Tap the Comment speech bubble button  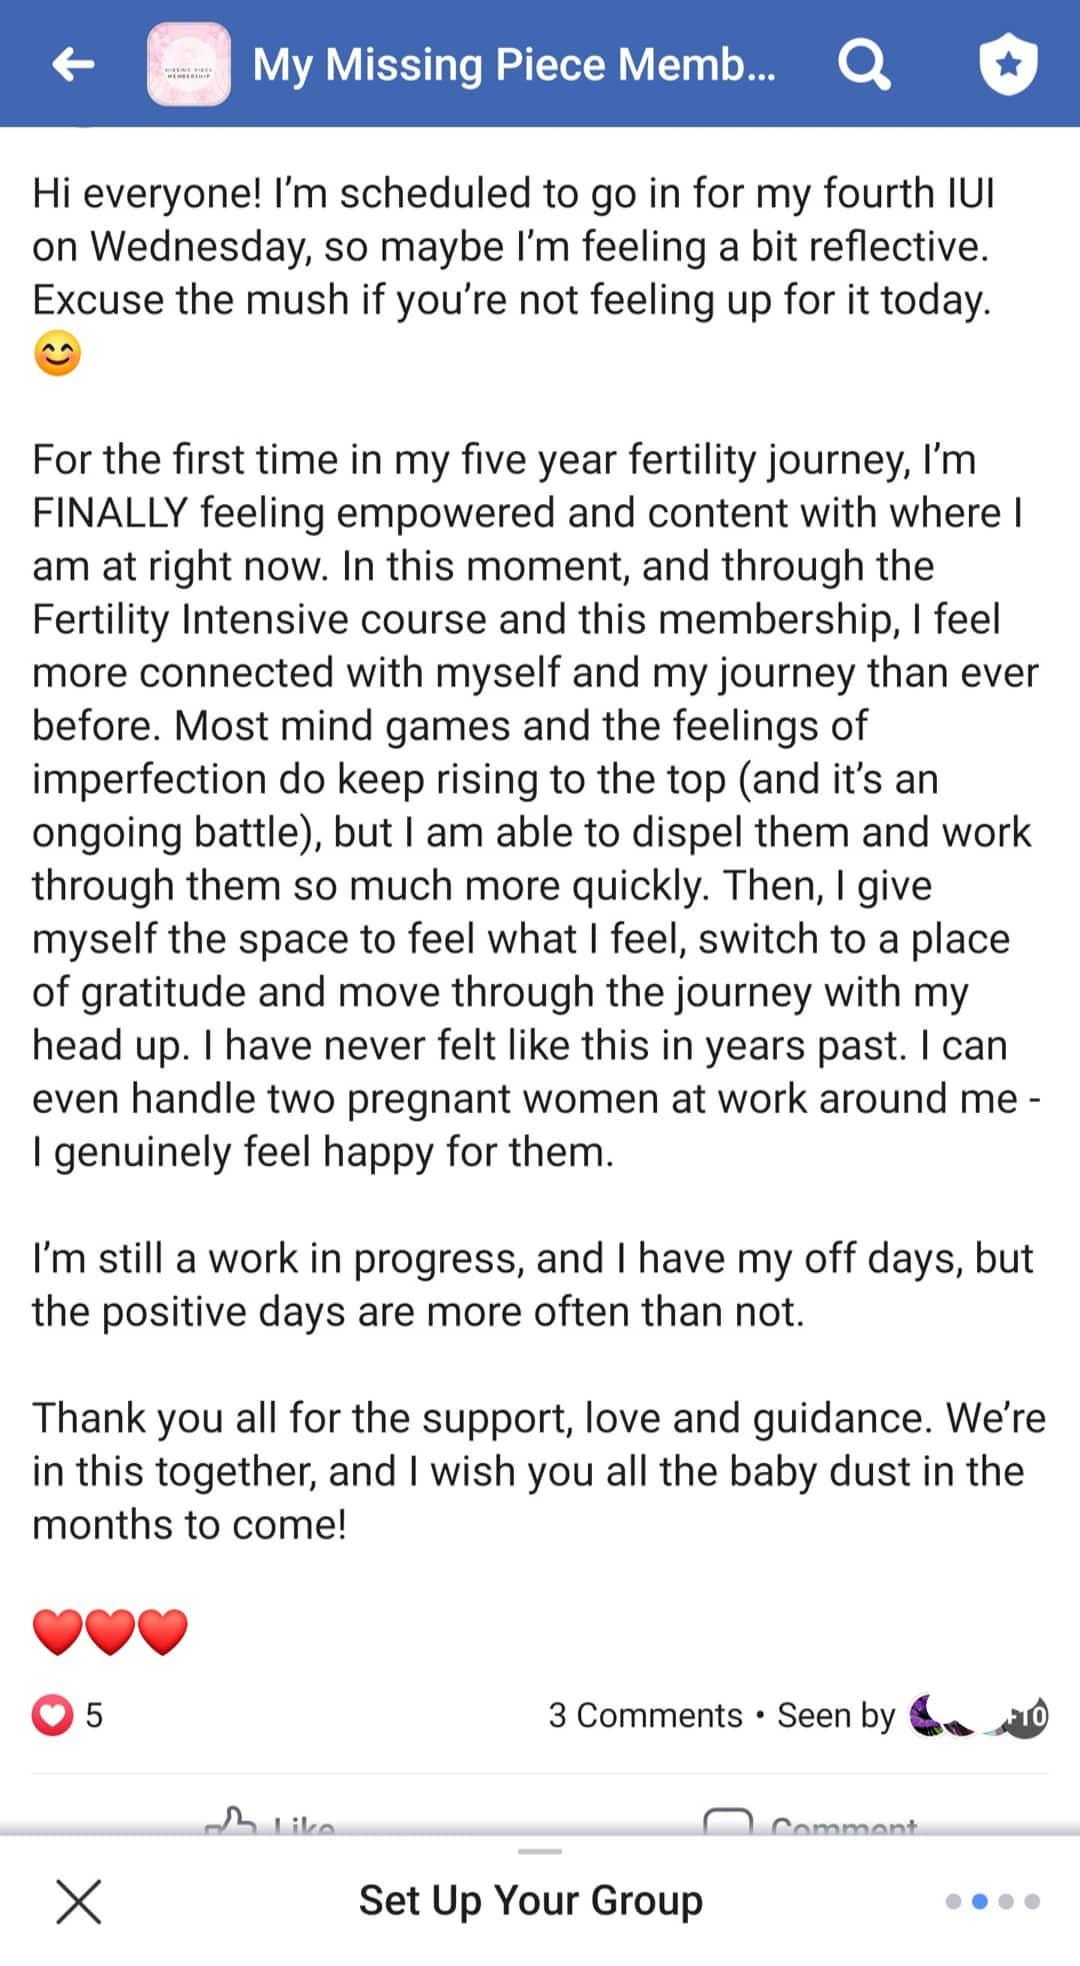click(810, 1824)
